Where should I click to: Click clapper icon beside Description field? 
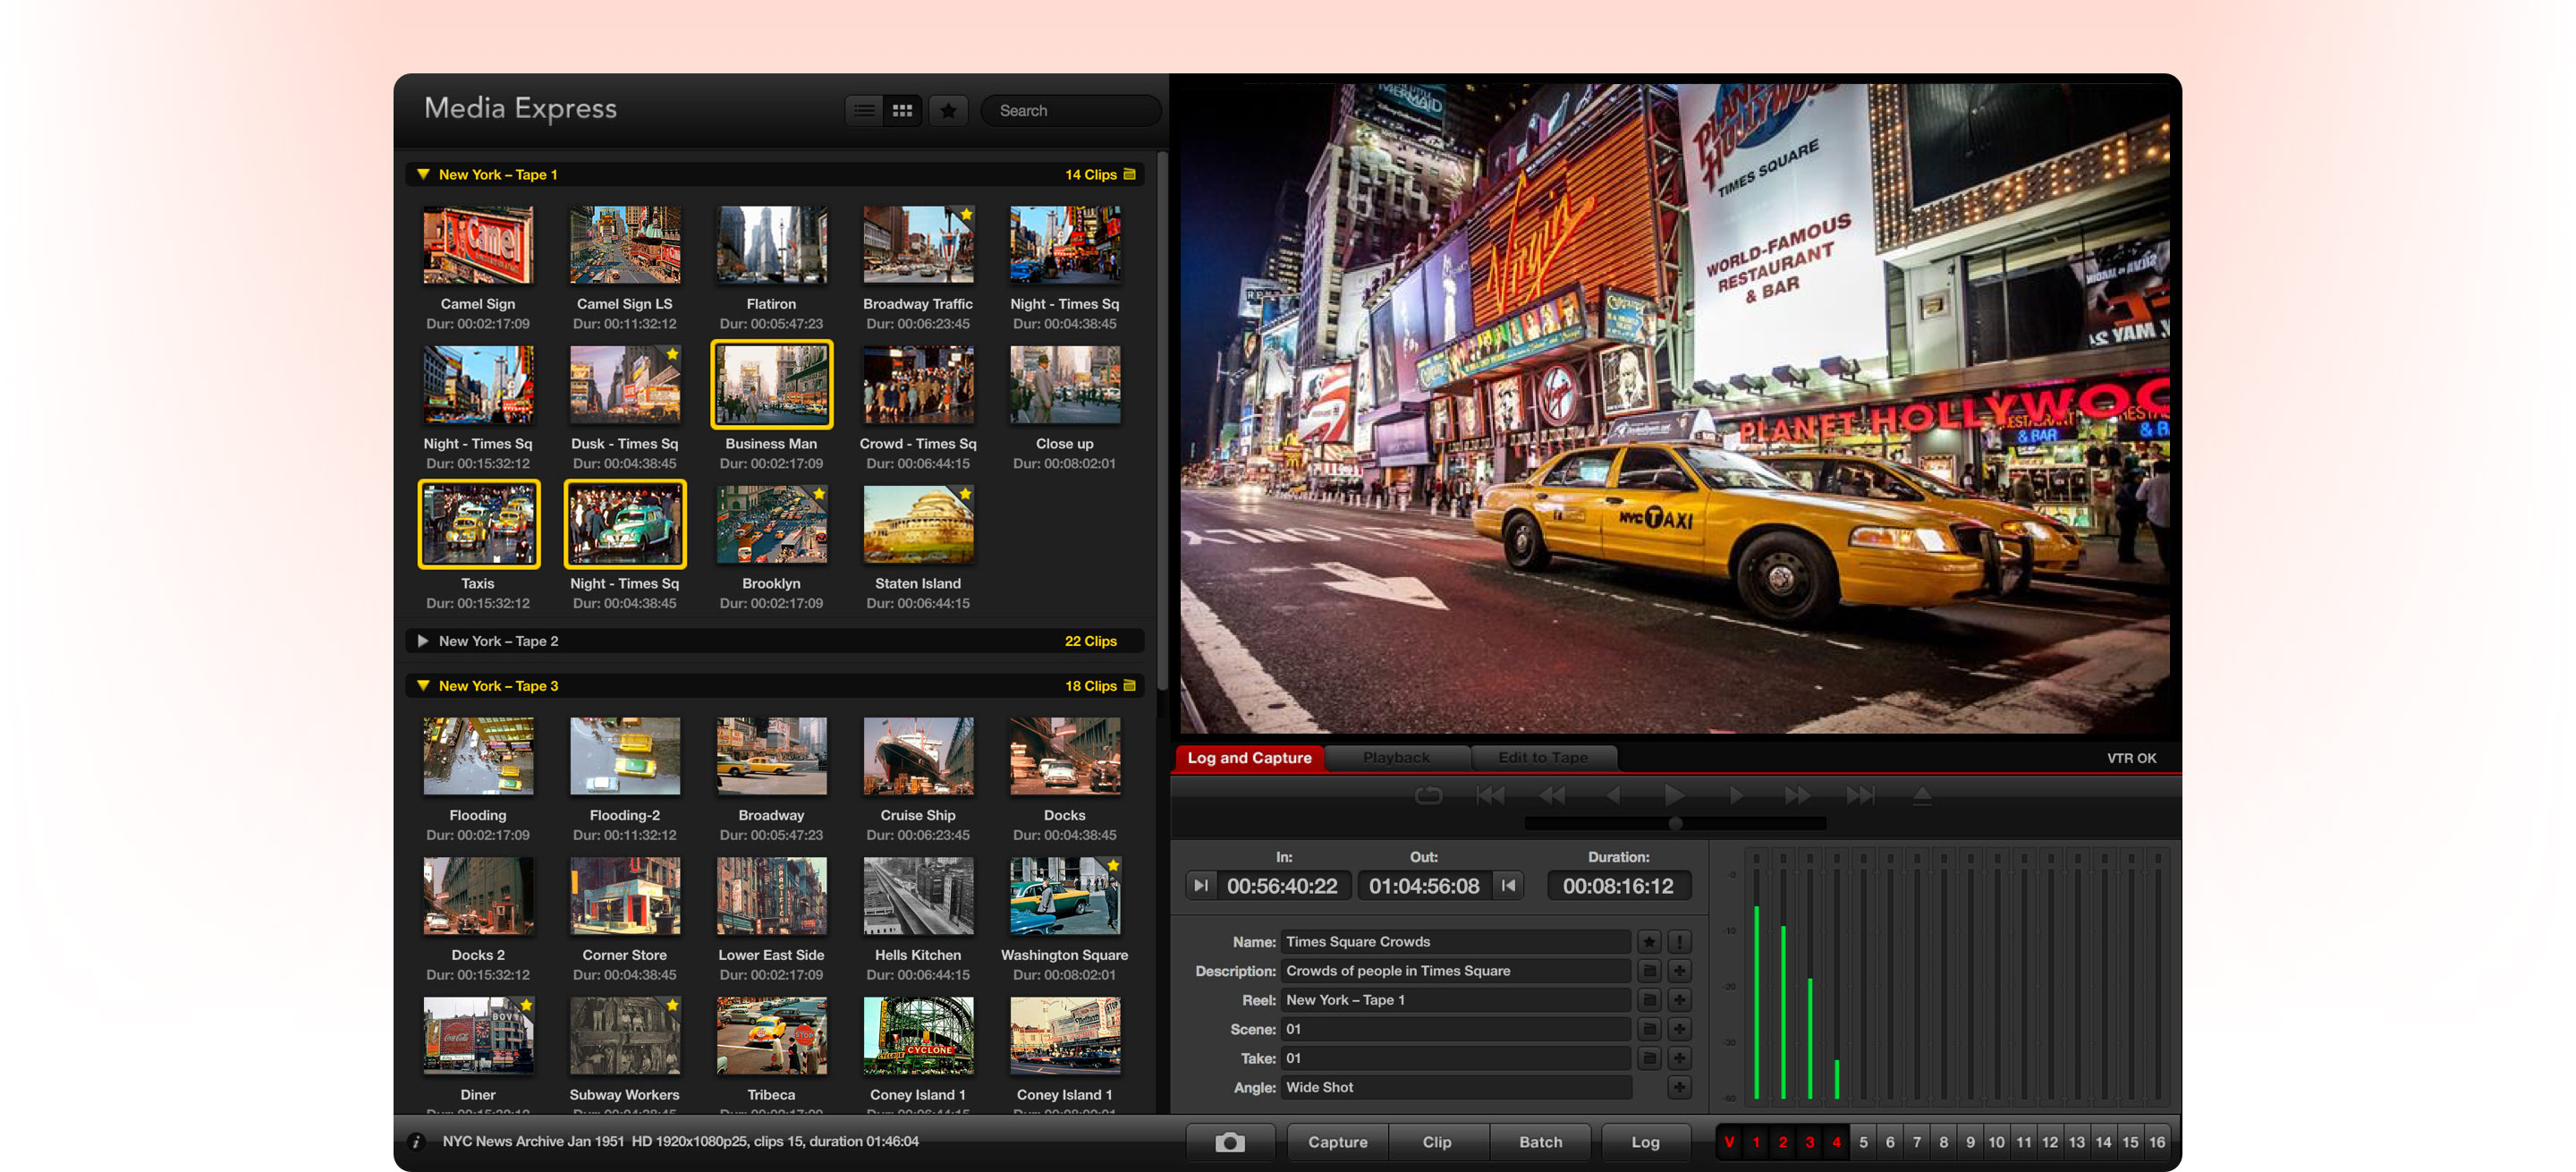coord(1649,970)
